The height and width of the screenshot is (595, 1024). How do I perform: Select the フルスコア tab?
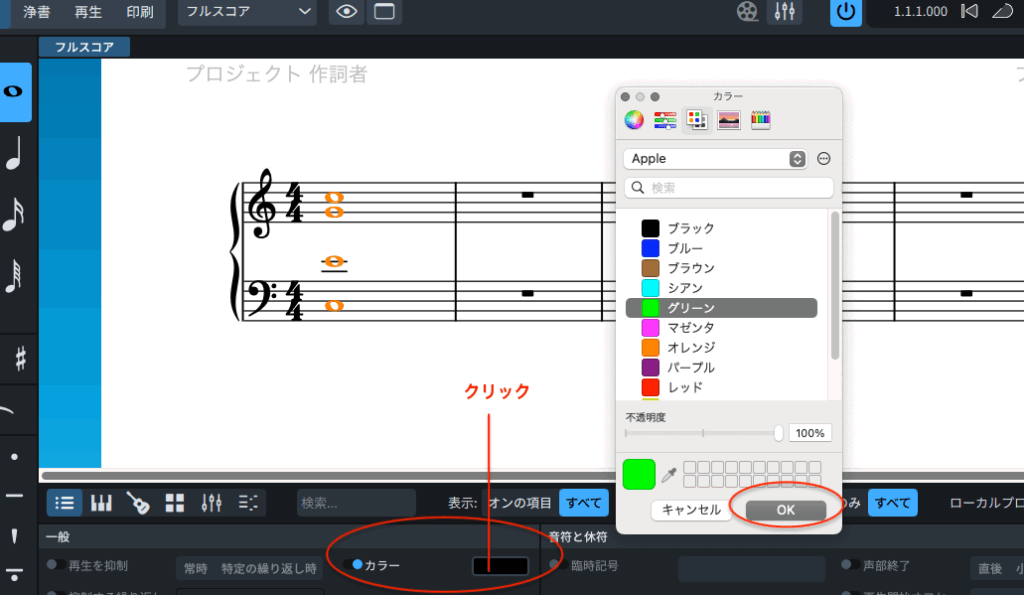84,47
